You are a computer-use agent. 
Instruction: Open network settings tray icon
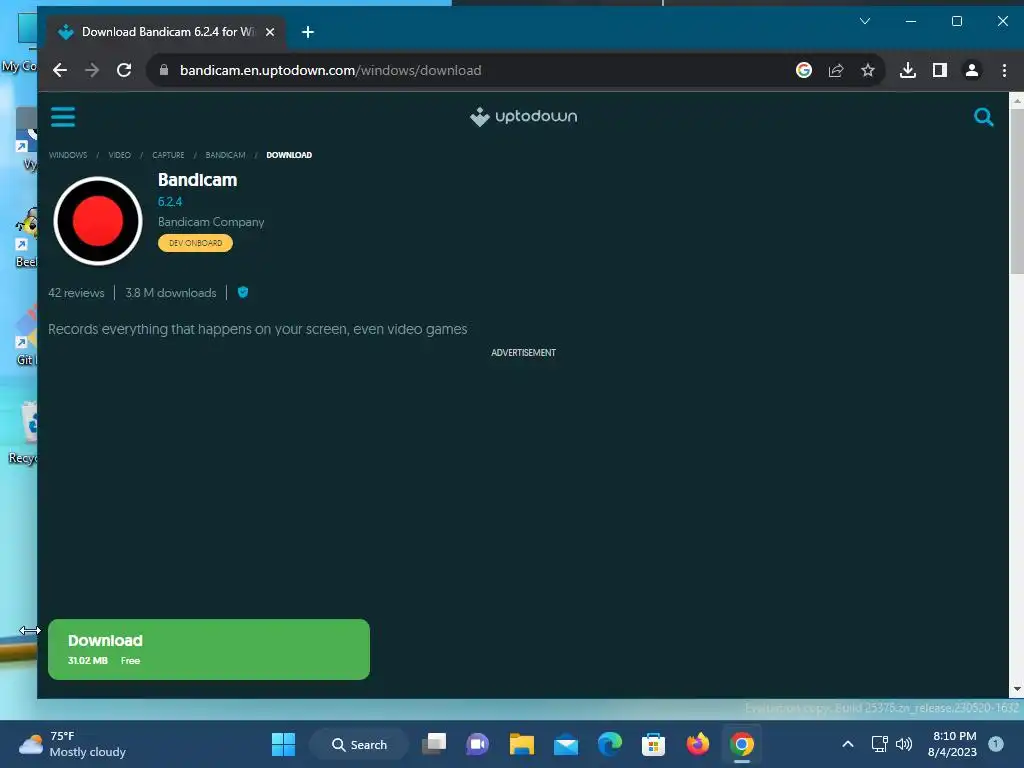click(x=880, y=744)
